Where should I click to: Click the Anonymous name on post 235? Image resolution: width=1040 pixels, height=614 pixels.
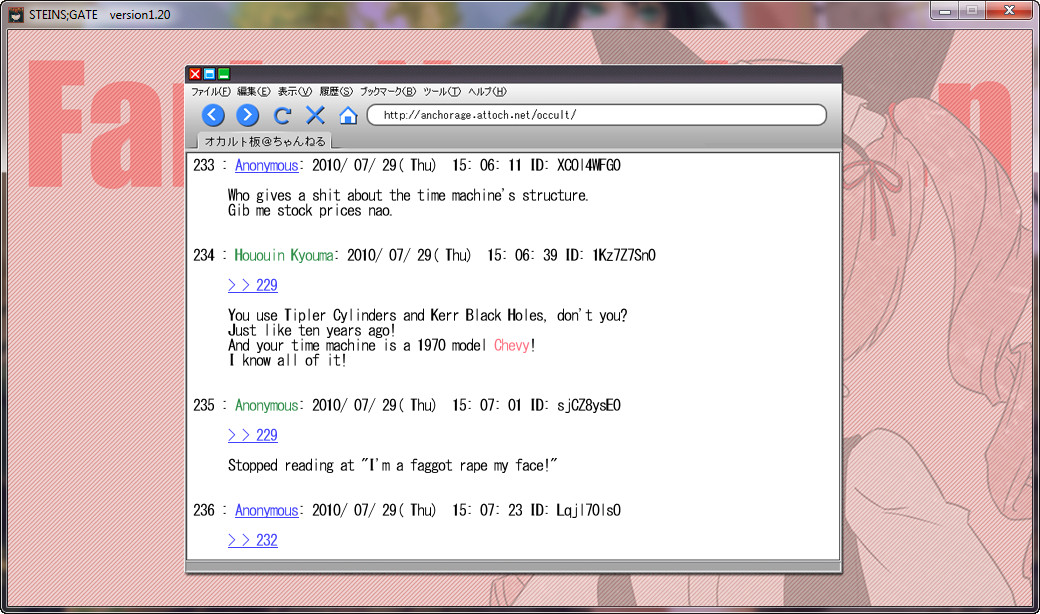[267, 405]
